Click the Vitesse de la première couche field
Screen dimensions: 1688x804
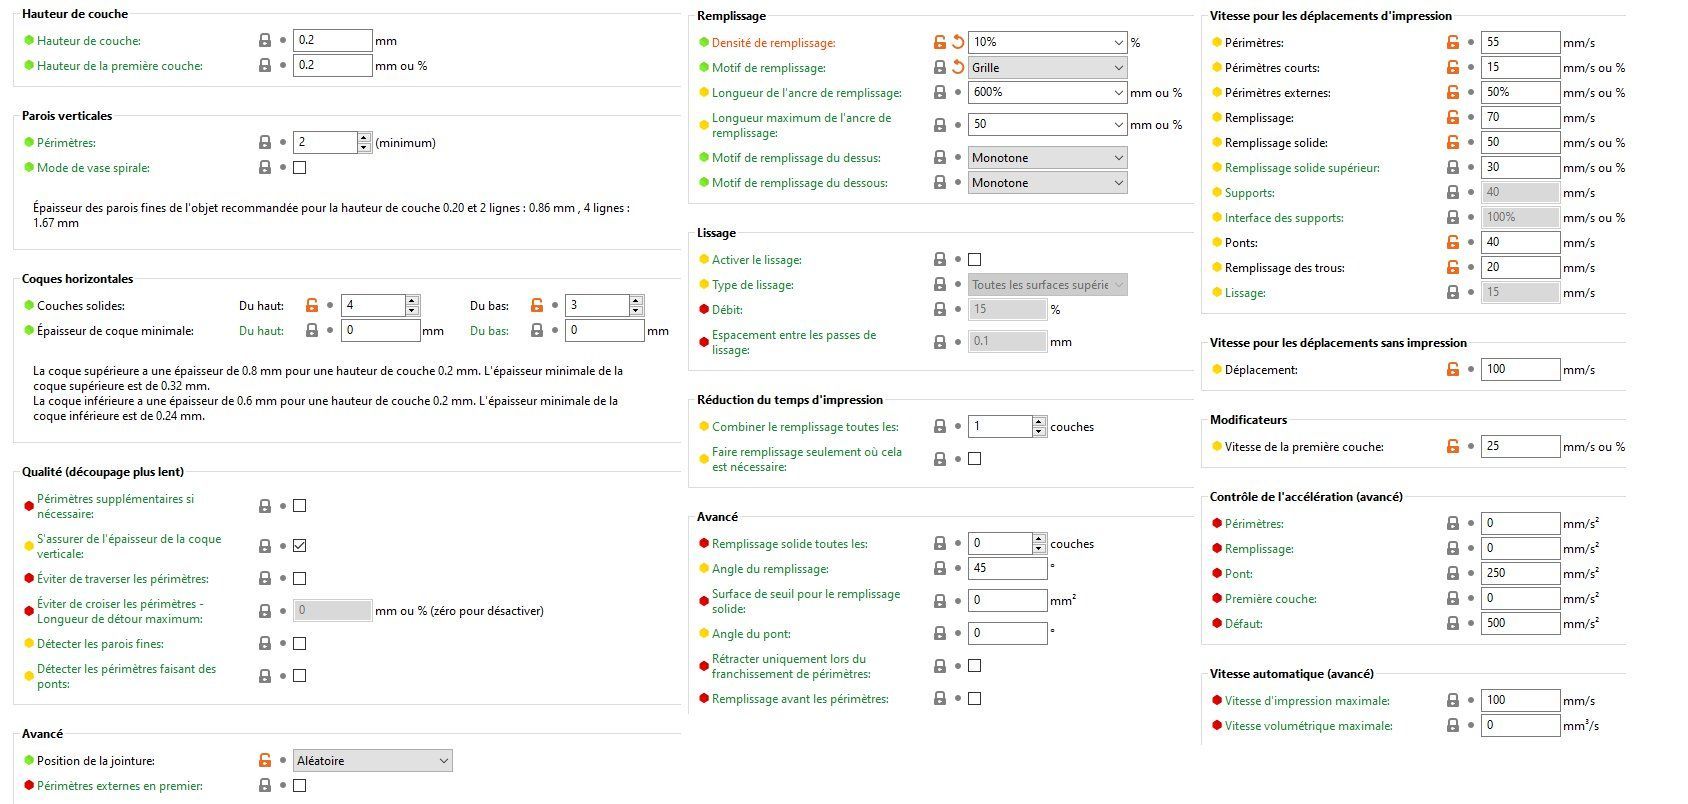(x=1519, y=446)
